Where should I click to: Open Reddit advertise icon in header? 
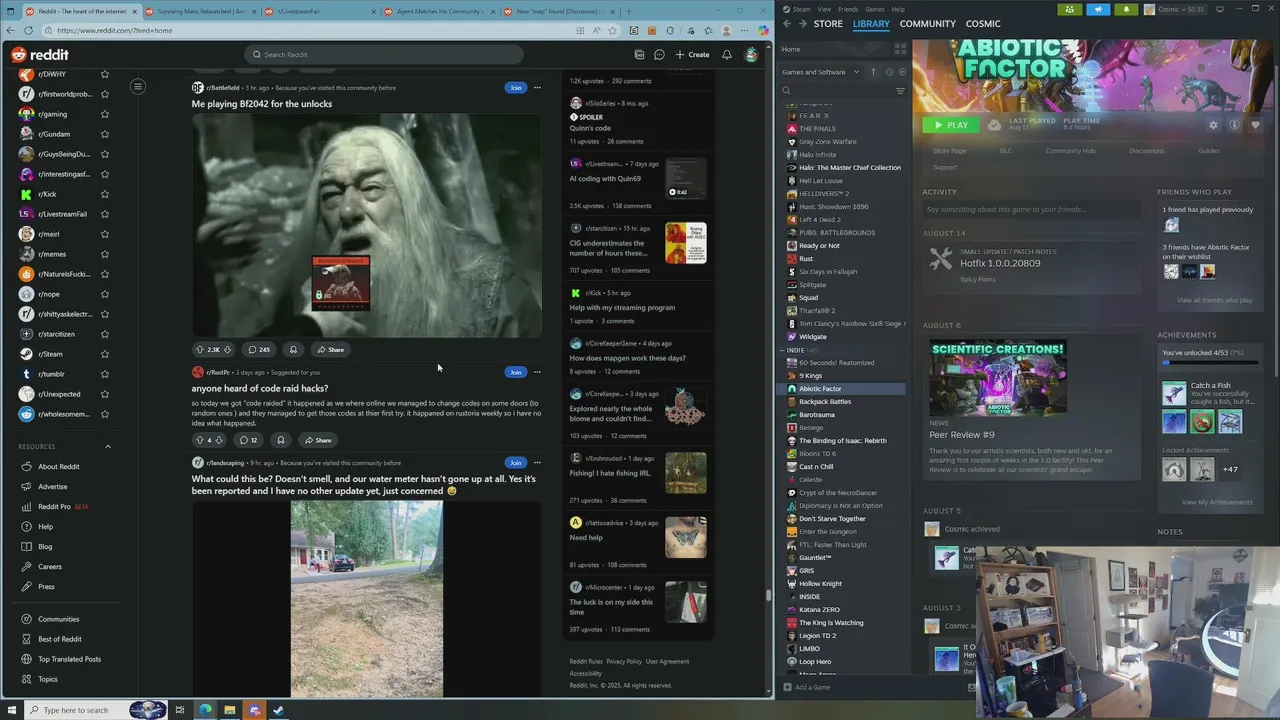tap(639, 54)
